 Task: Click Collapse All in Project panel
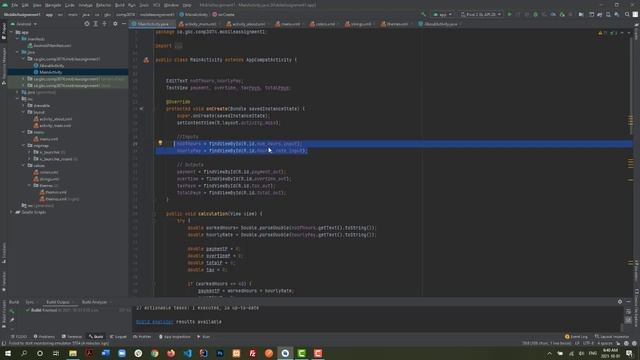104,24
